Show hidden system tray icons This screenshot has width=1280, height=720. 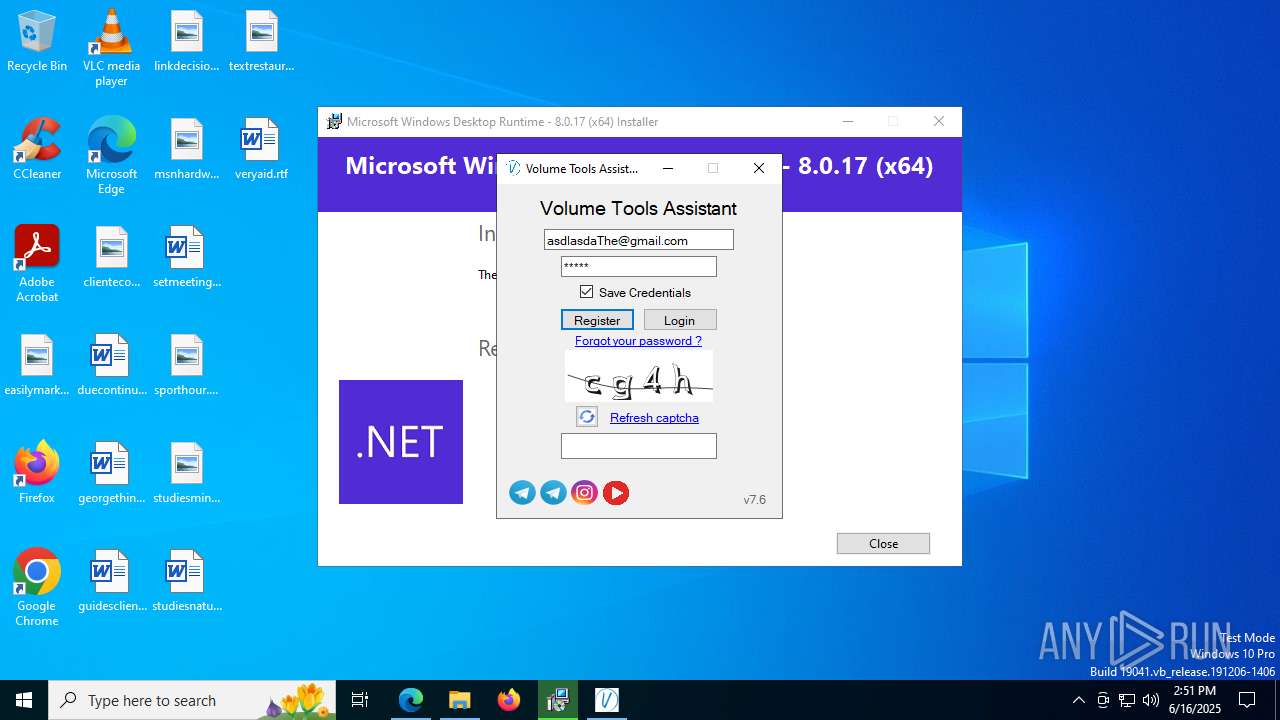click(1078, 700)
